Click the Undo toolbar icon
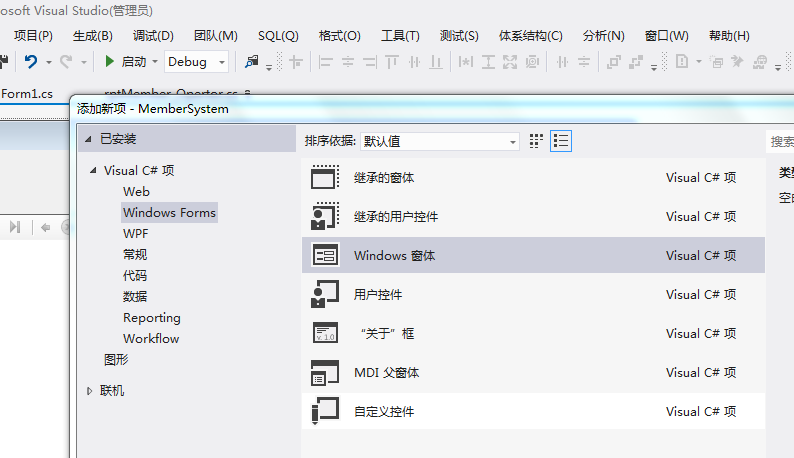 [31, 62]
